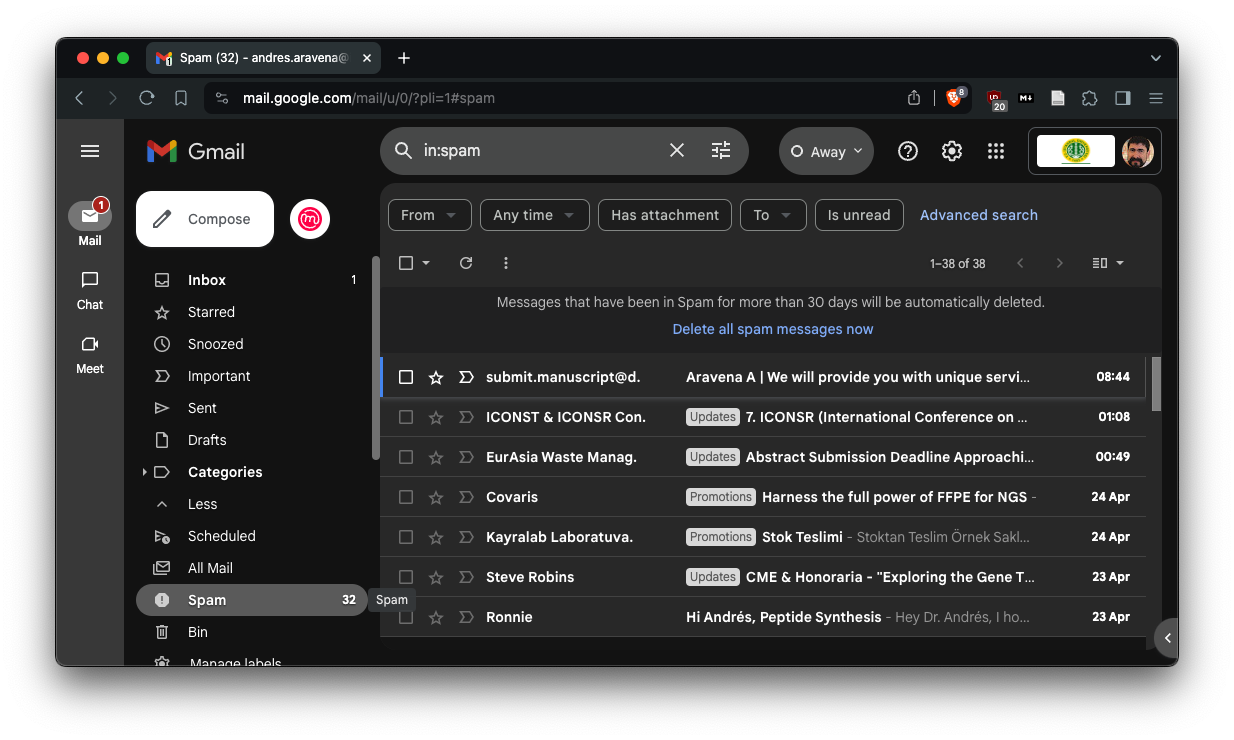Open the Meet section in sidebar
Viewport: 1234px width, 740px height.
(90, 354)
